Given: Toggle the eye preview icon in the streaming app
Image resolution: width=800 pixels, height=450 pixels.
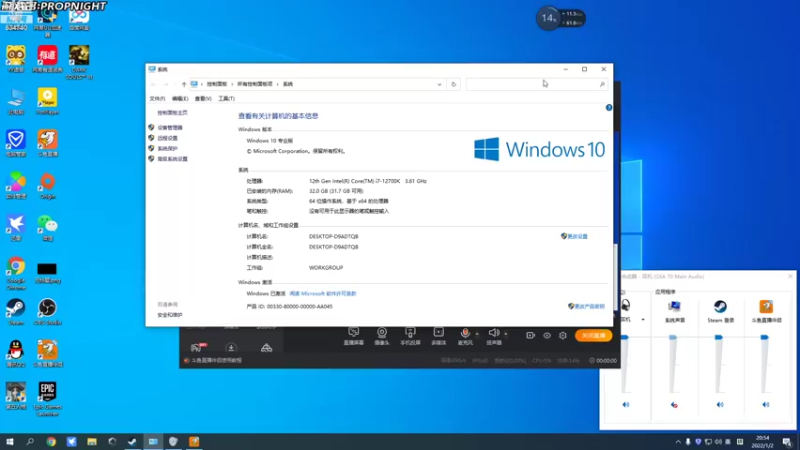Looking at the screenshot, I should pyautogui.click(x=547, y=335).
